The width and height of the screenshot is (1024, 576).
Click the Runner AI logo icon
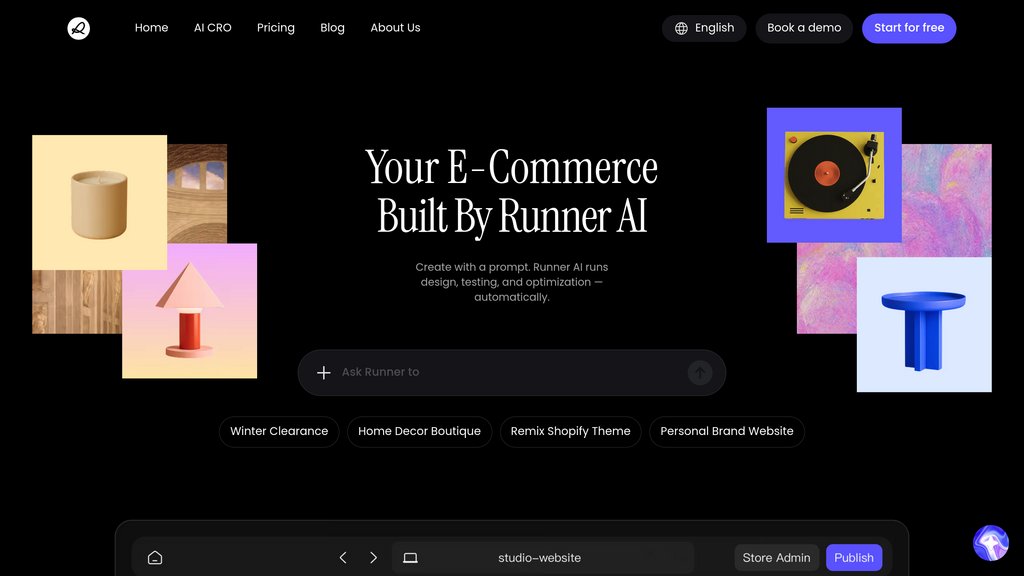point(79,28)
